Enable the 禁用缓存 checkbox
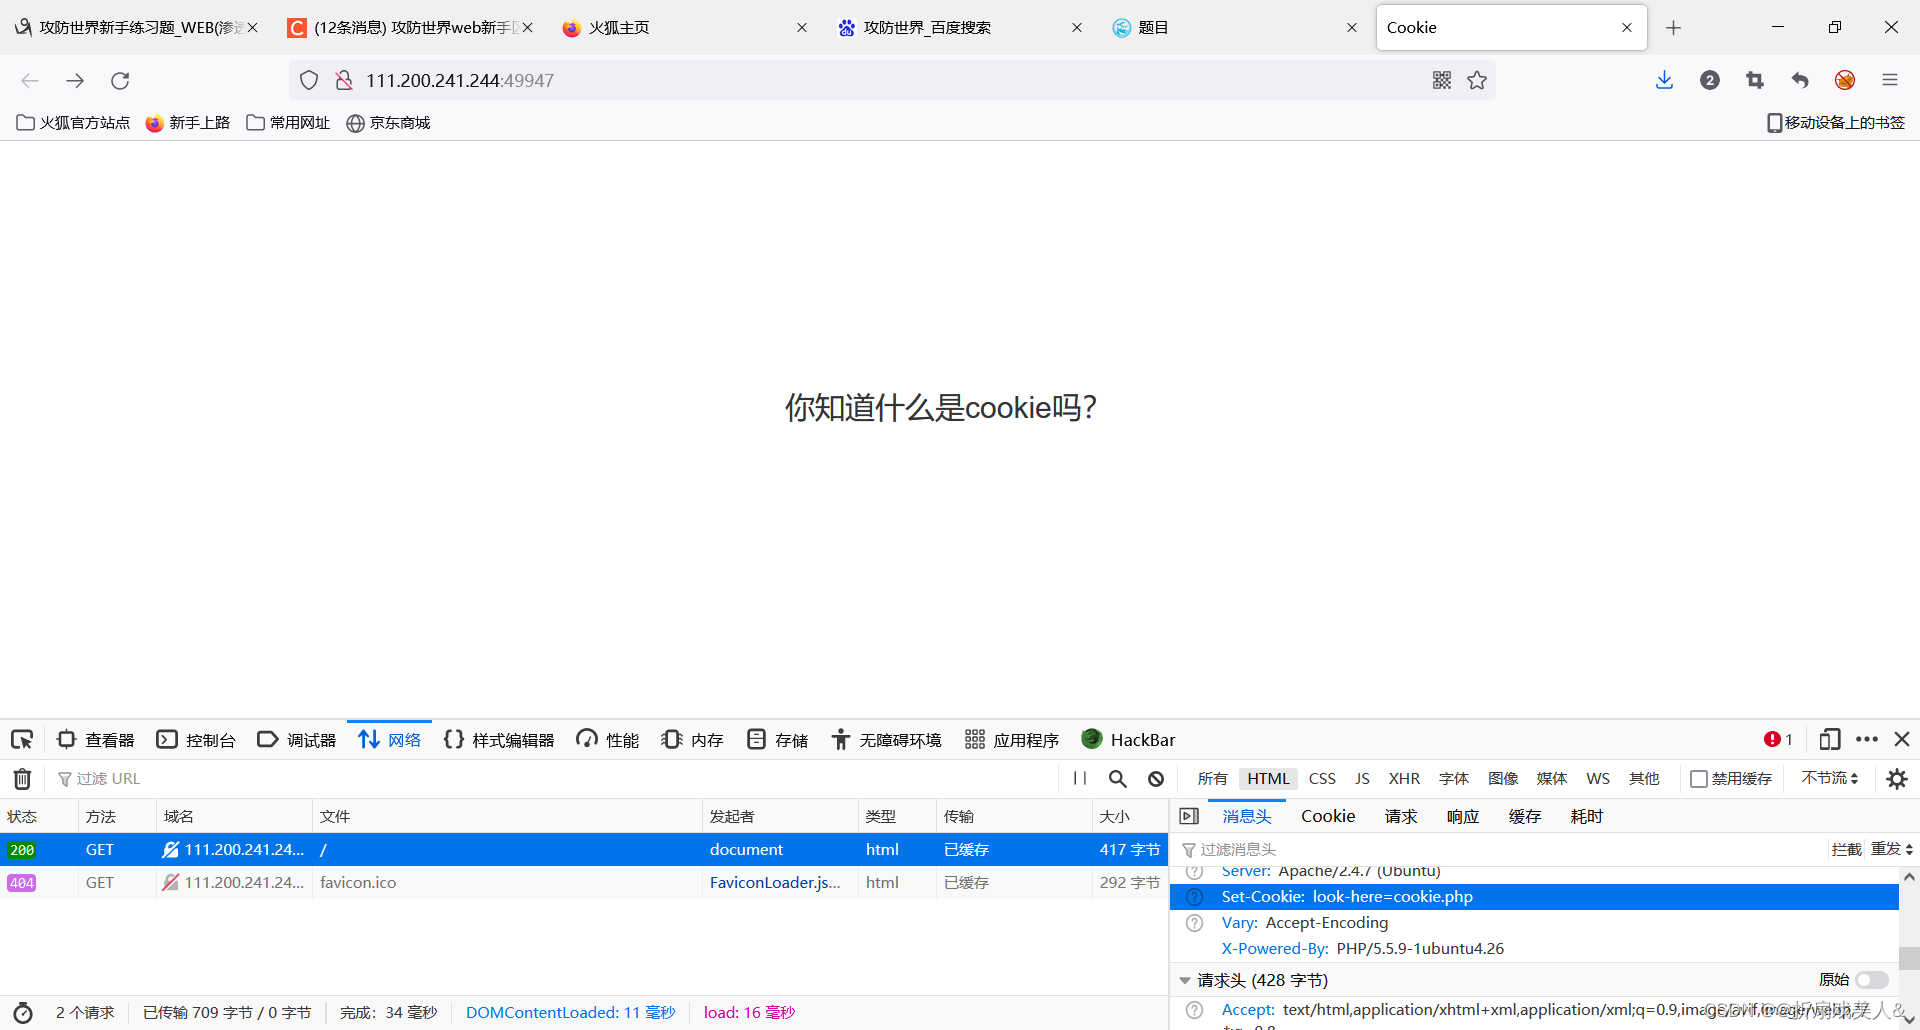Viewport: 1920px width, 1030px height. point(1700,778)
